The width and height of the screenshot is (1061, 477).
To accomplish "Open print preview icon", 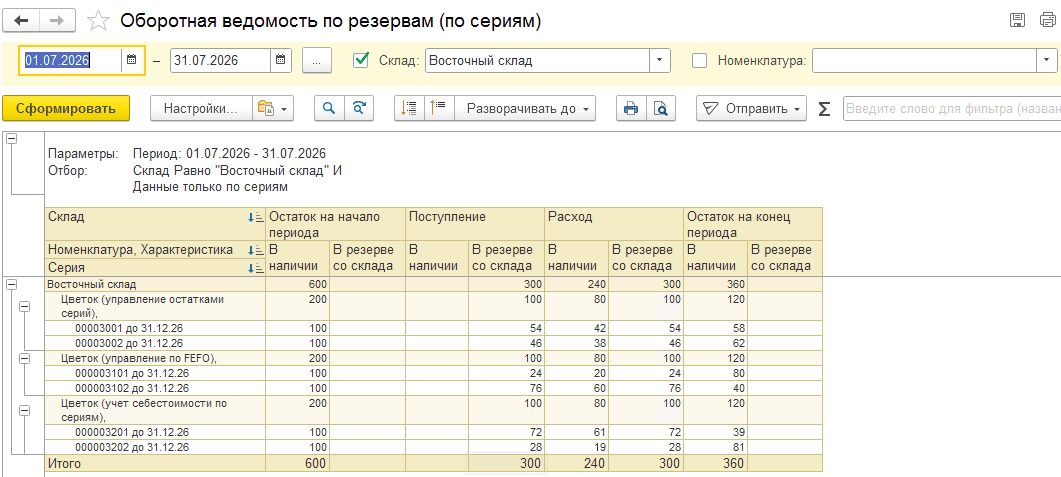I will click(x=661, y=108).
